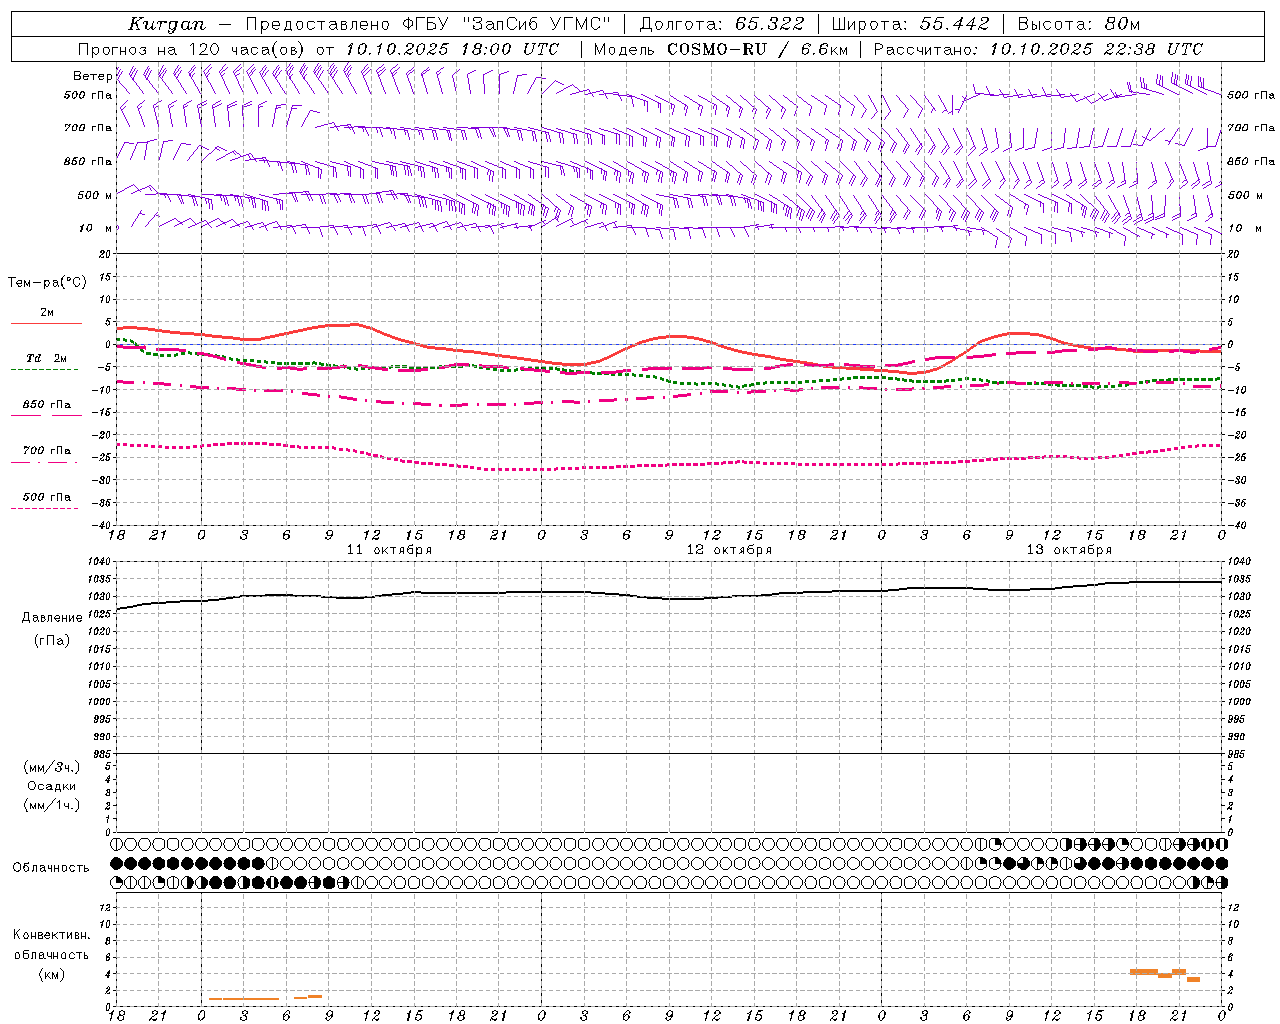Image resolution: width=1280 pixels, height=1024 pixels.
Task: Click the 10 м wind level label on left axis
Action: [95, 228]
